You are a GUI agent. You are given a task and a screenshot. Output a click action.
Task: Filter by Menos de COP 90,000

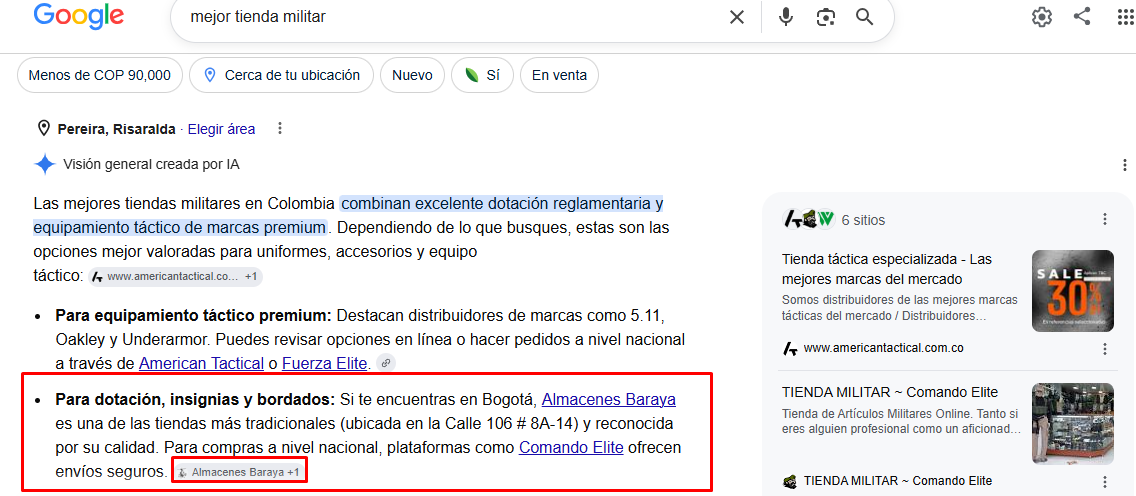pyautogui.click(x=99, y=75)
